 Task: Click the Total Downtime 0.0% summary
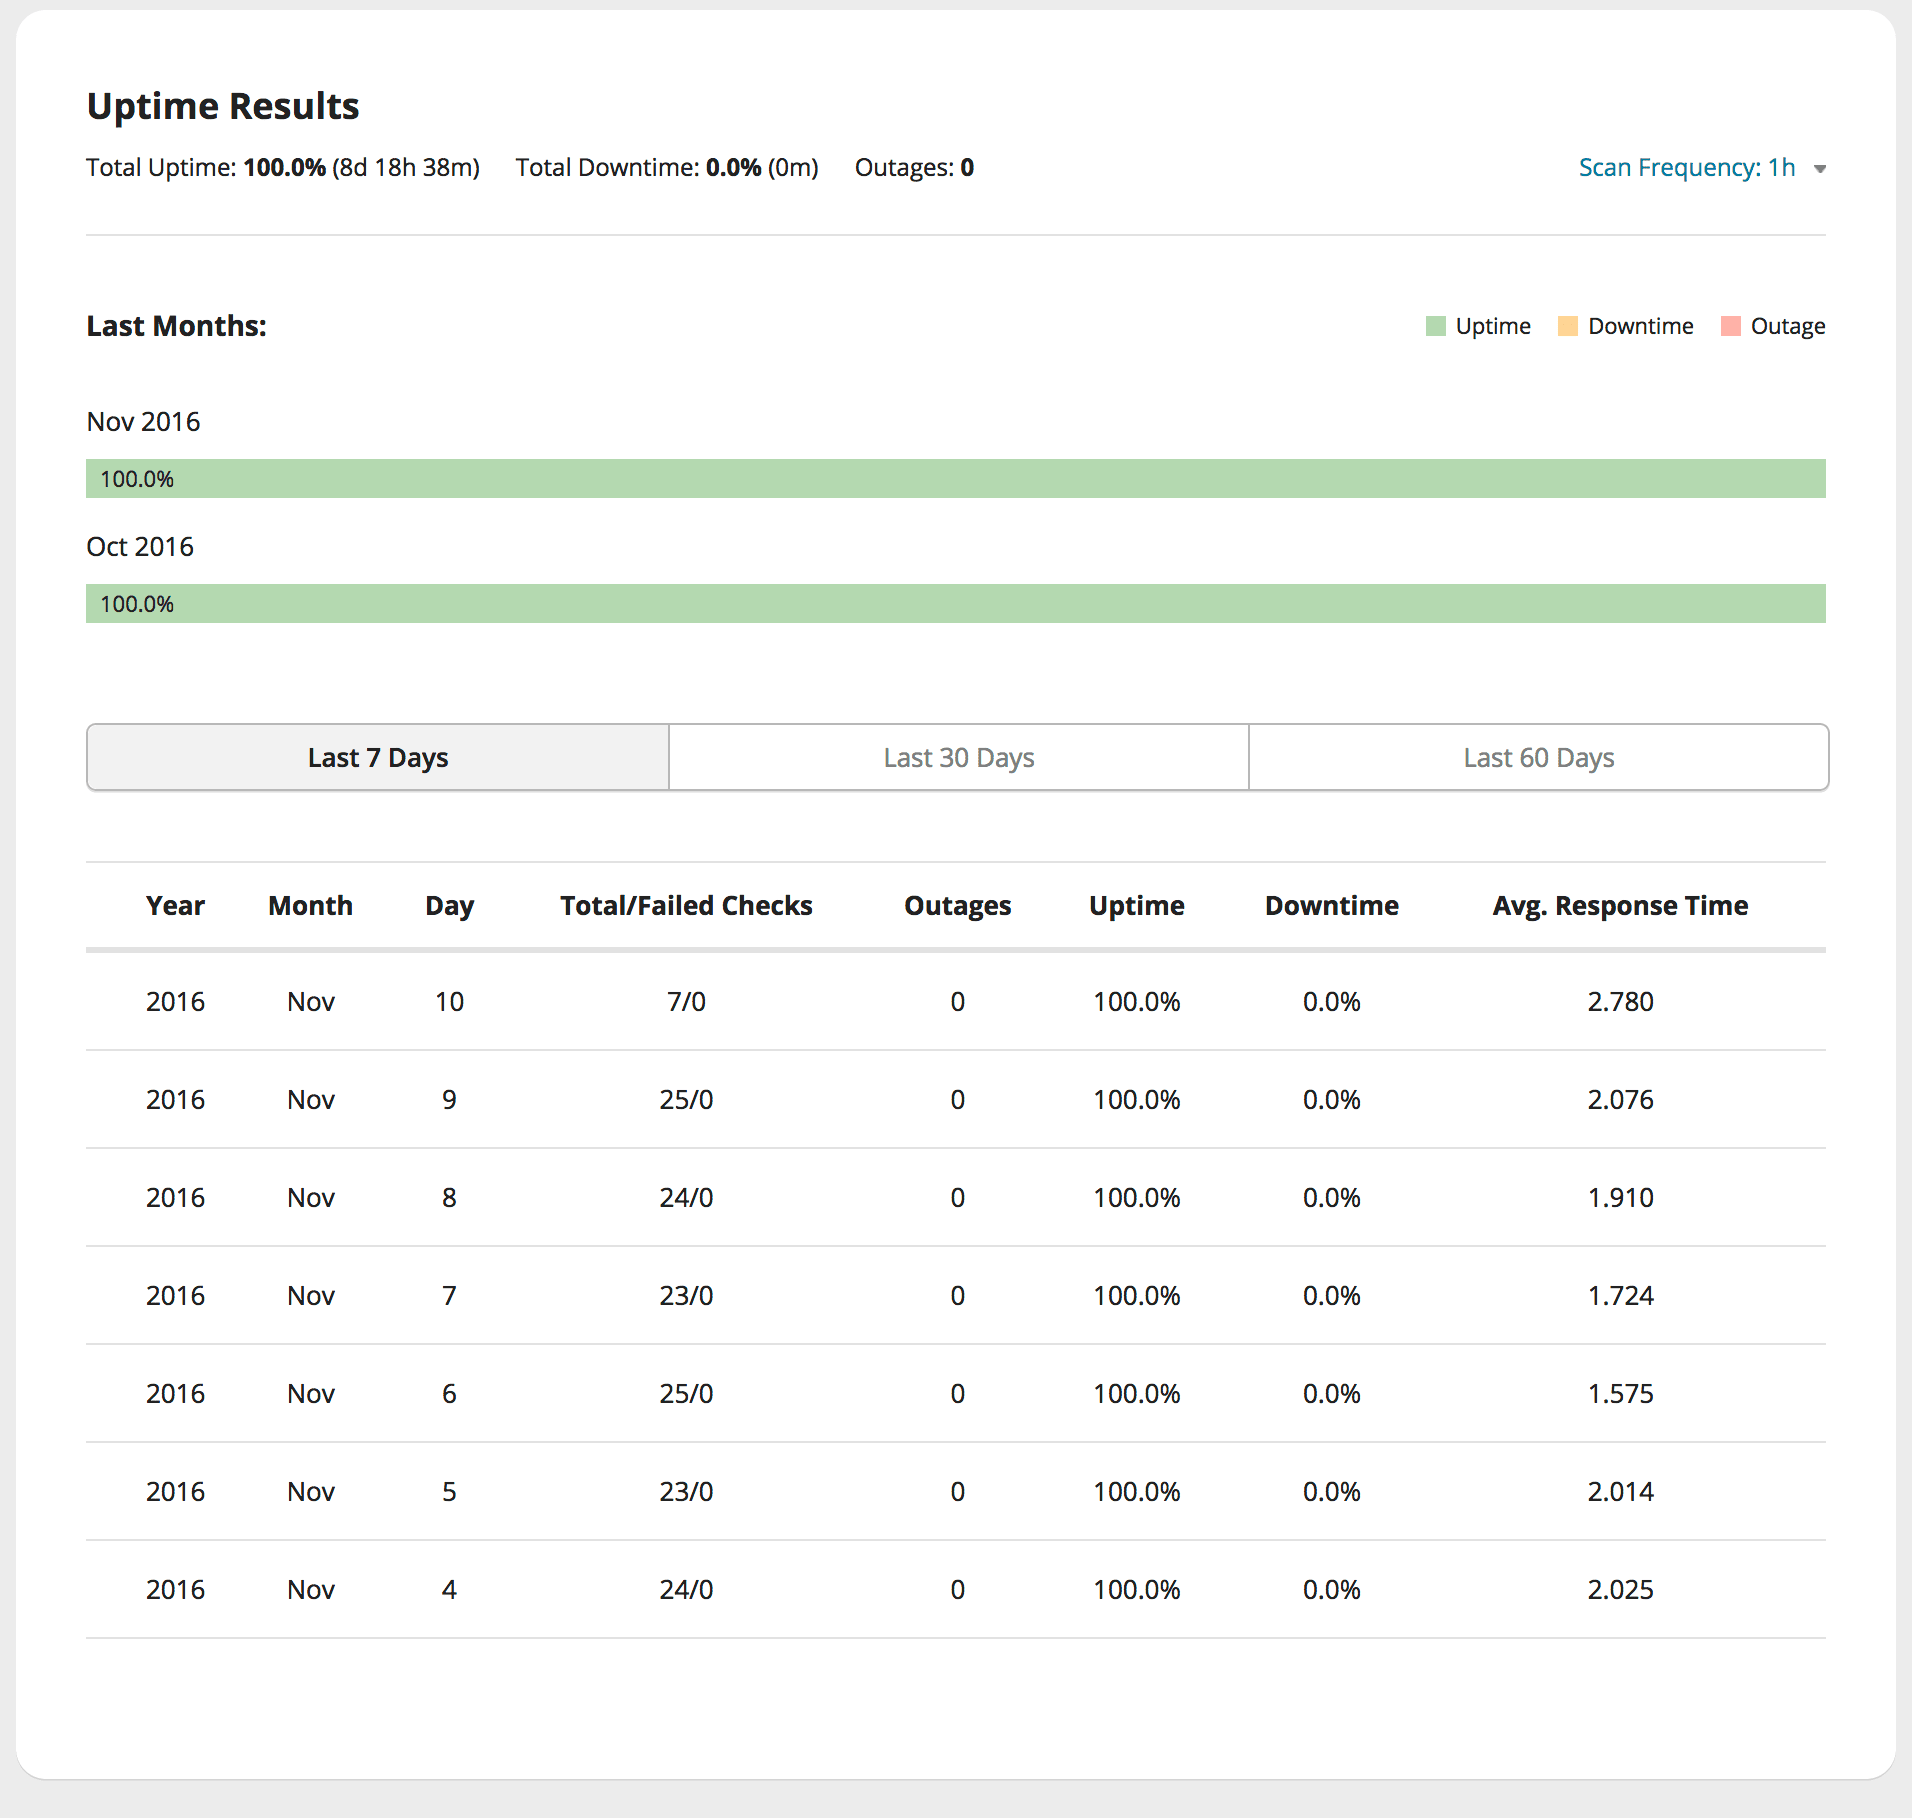pyautogui.click(x=667, y=167)
